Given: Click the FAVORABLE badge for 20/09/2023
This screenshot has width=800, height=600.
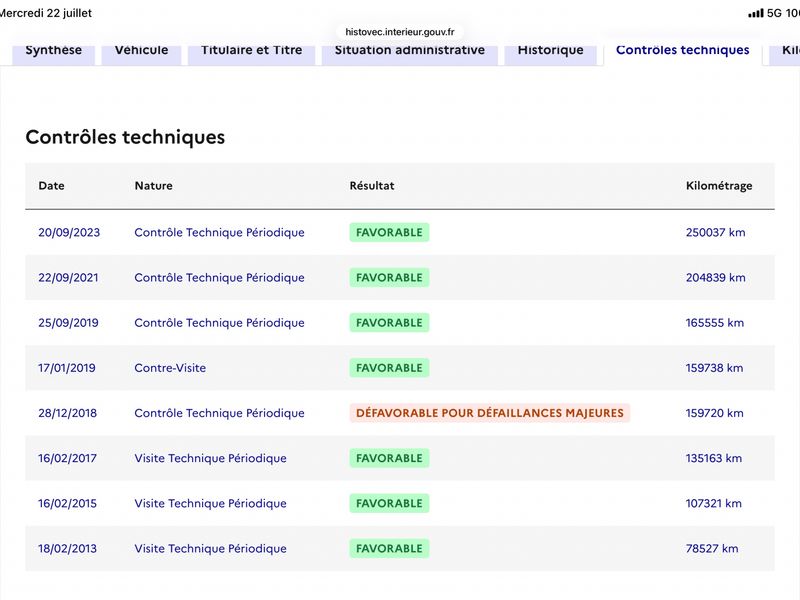Looking at the screenshot, I should pyautogui.click(x=389, y=233).
